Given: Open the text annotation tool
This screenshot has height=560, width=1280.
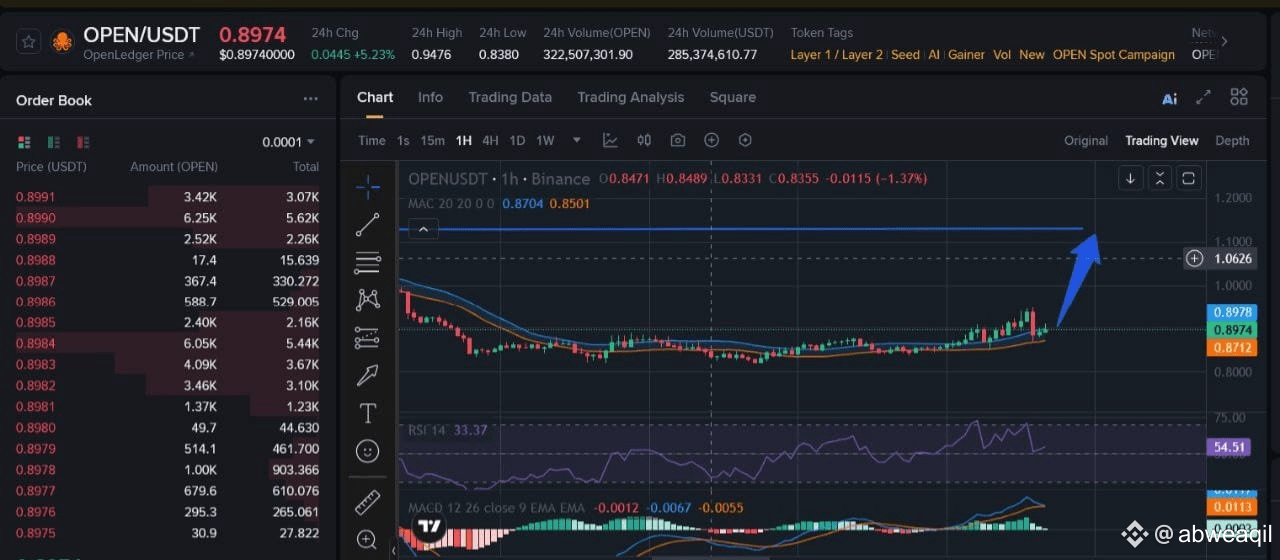Looking at the screenshot, I should (367, 413).
